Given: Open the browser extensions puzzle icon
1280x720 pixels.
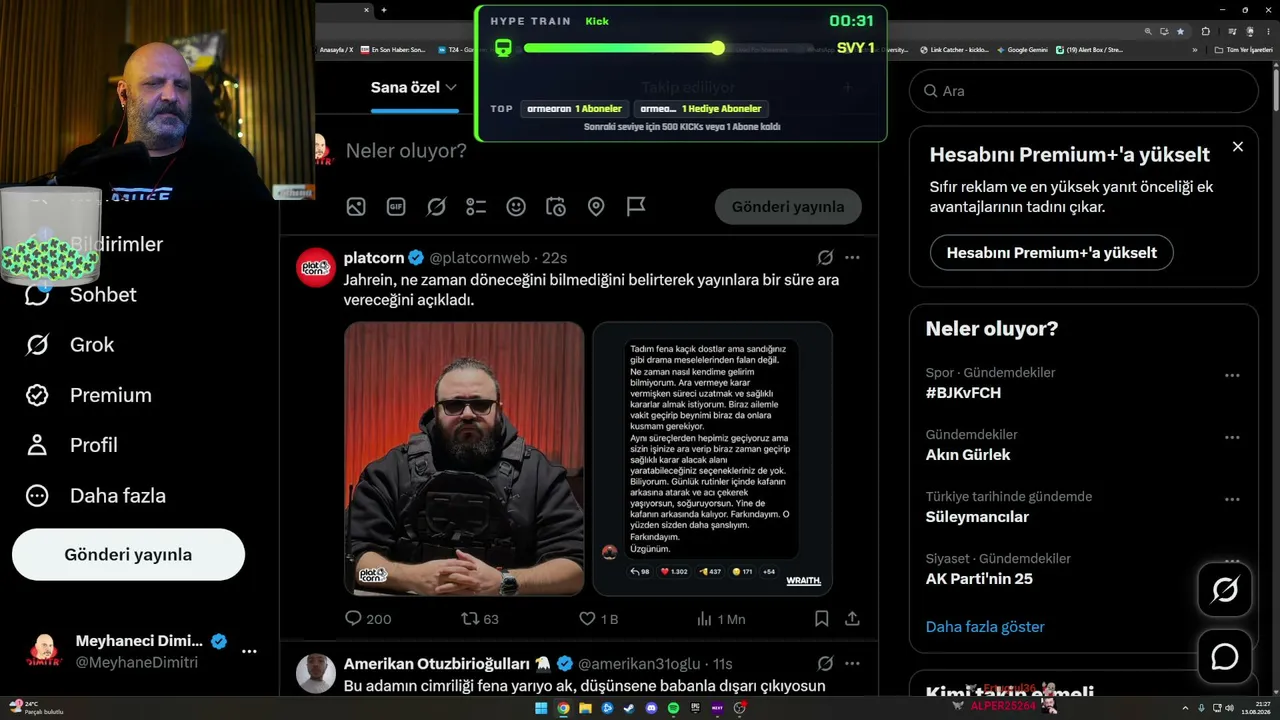Looking at the screenshot, I should [1205, 31].
